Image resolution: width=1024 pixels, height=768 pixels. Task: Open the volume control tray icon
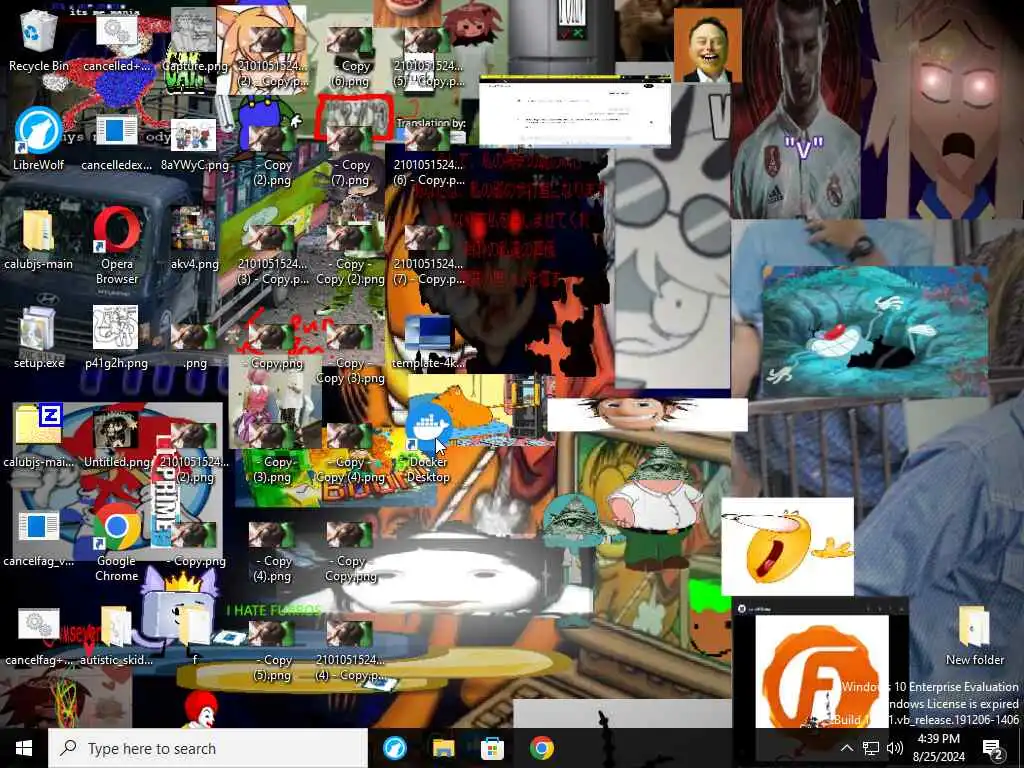coord(895,748)
